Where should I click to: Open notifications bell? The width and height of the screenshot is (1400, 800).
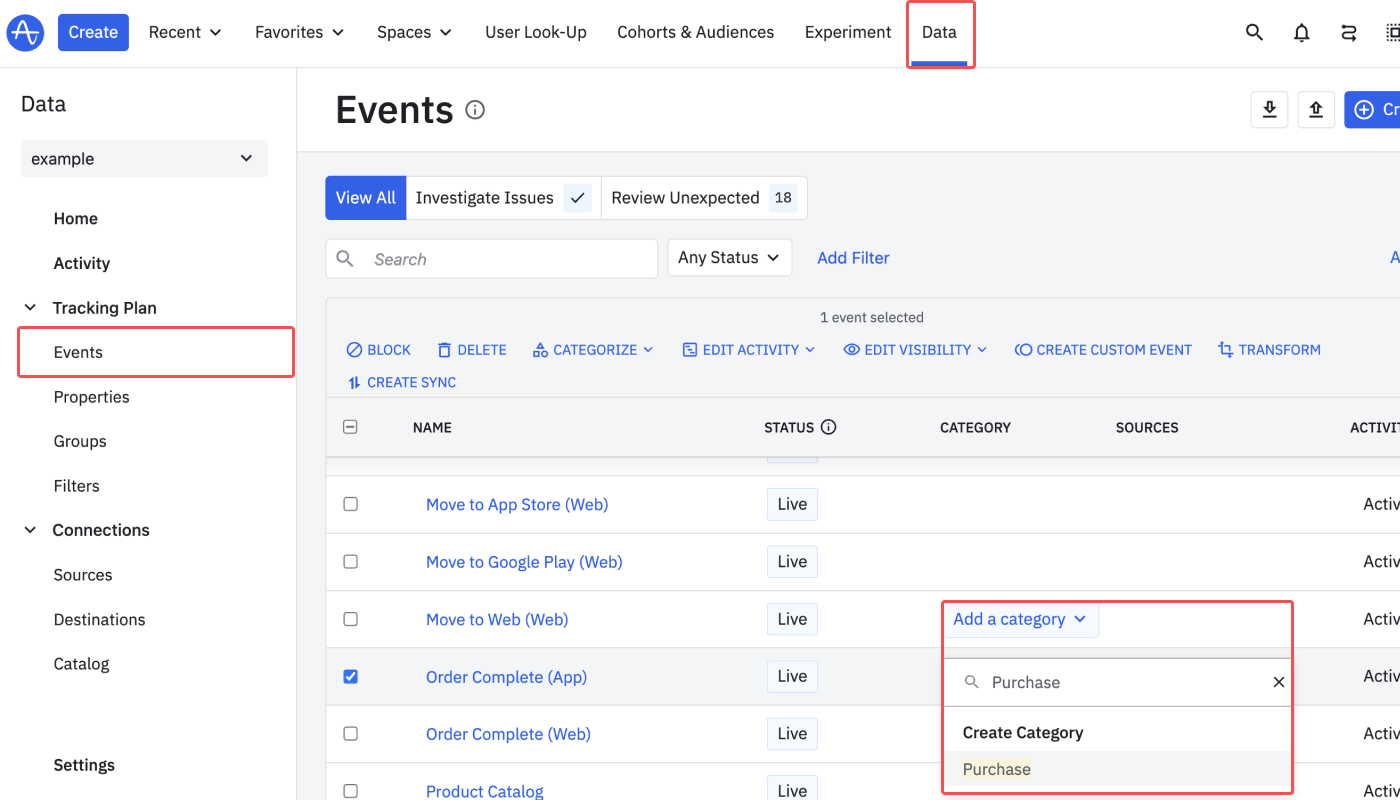point(1301,32)
